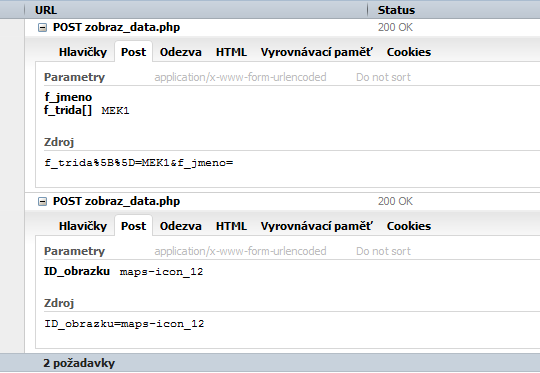Collapse the first POST zobraz_data.php request
This screenshot has width=540, height=373.
42,28
